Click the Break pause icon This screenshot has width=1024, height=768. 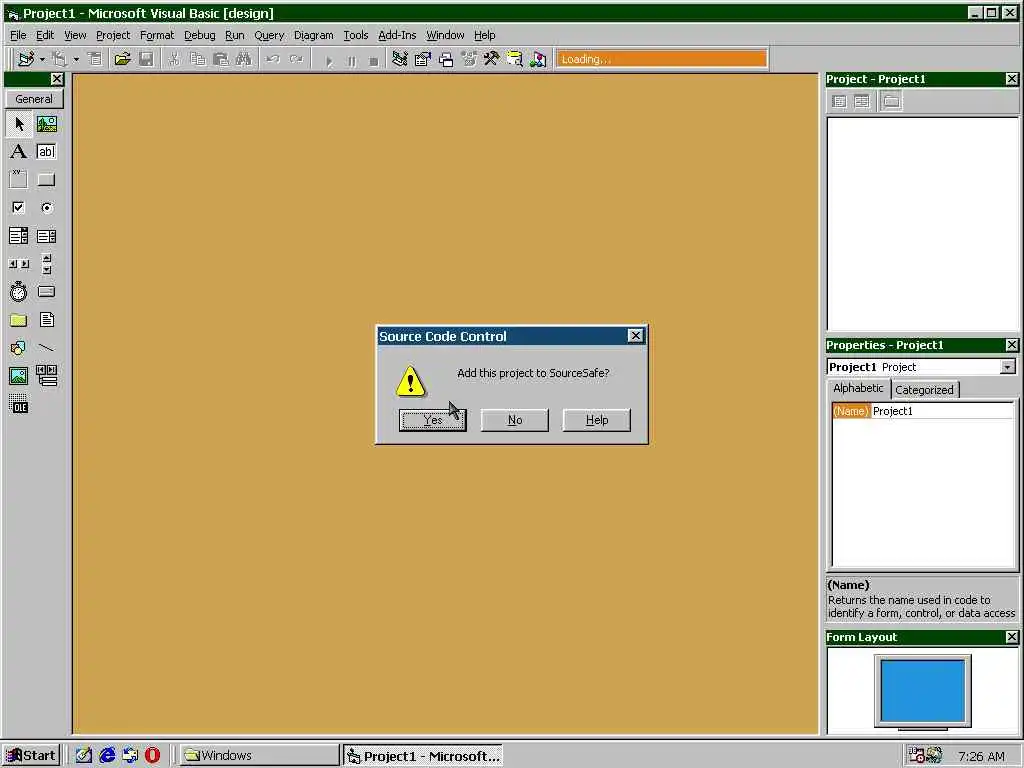coord(352,61)
